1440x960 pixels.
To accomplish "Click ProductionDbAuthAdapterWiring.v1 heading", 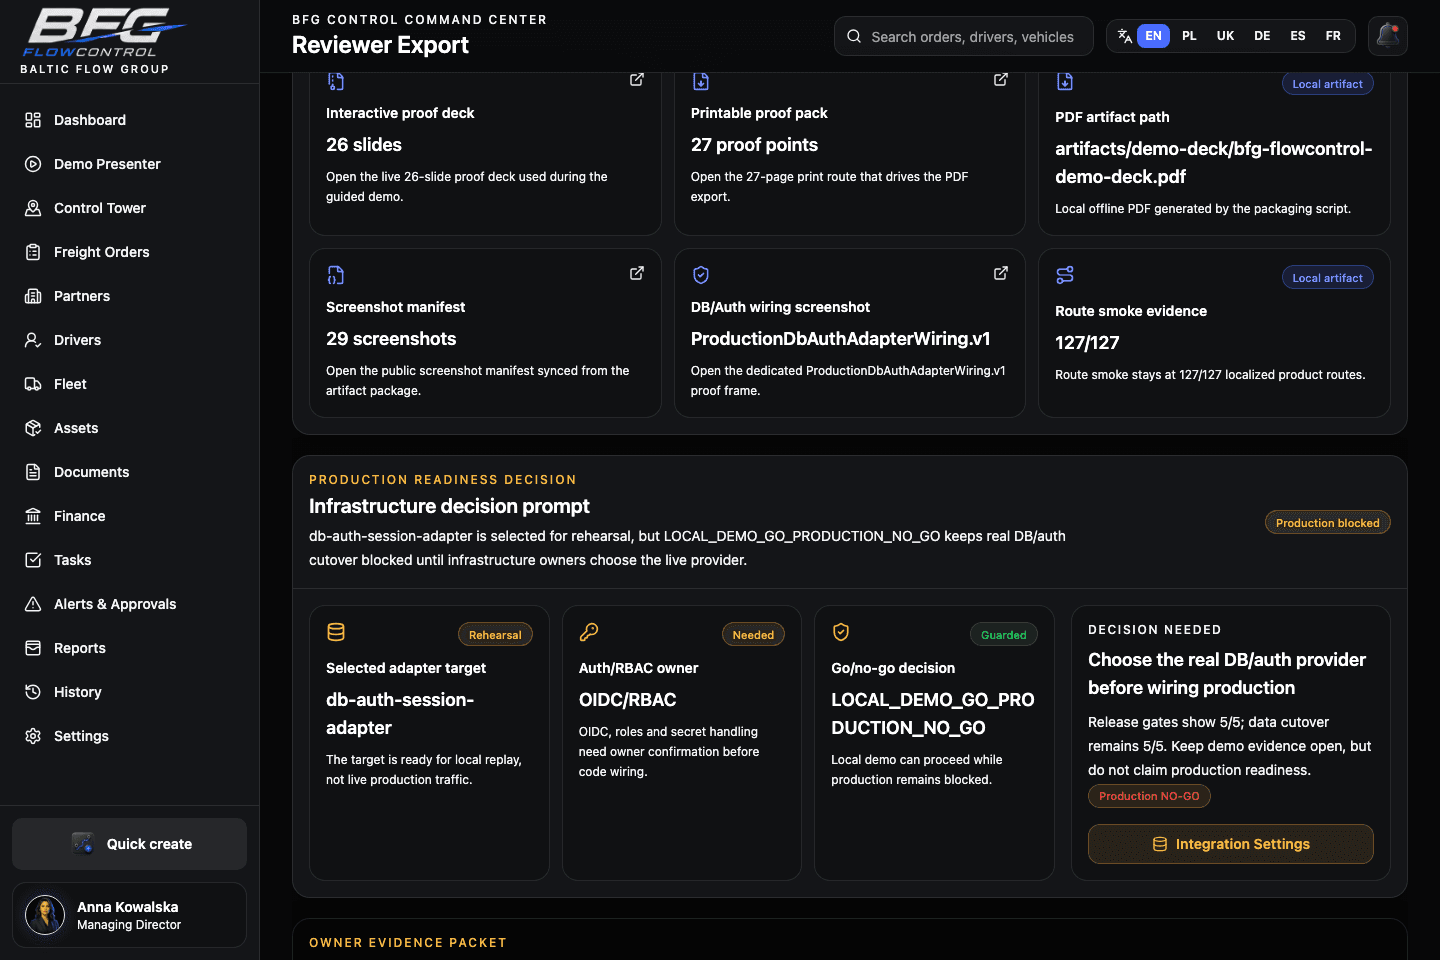I will point(840,339).
